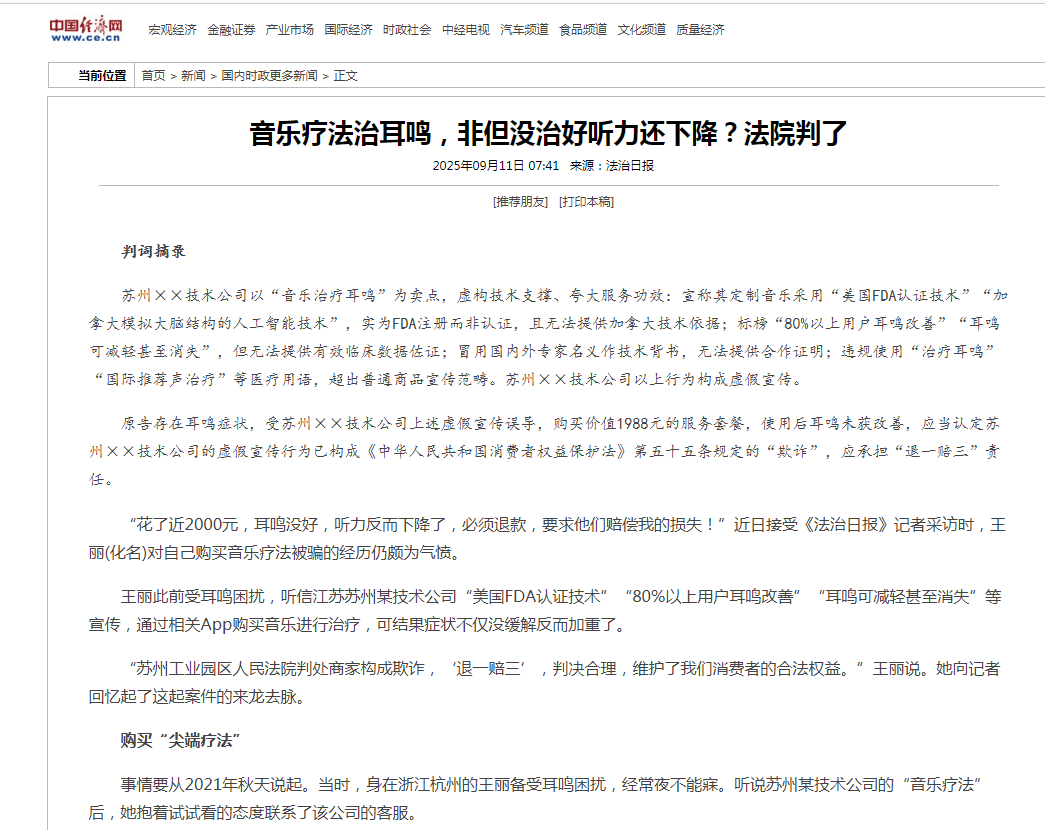
Task: Select 时政社会 in top navigation
Action: coord(407,30)
